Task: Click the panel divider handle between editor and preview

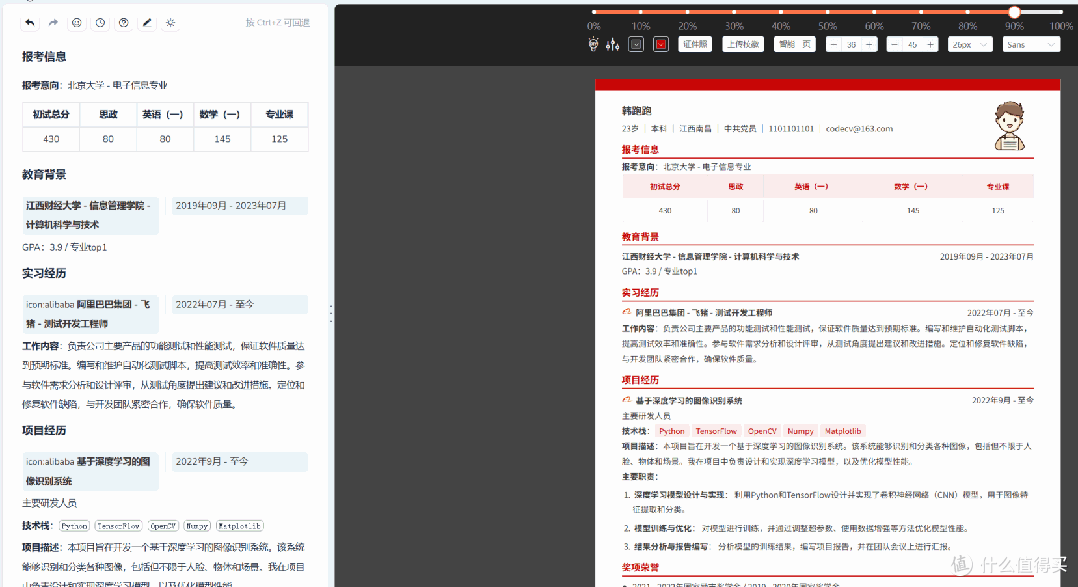Action: click(x=331, y=314)
